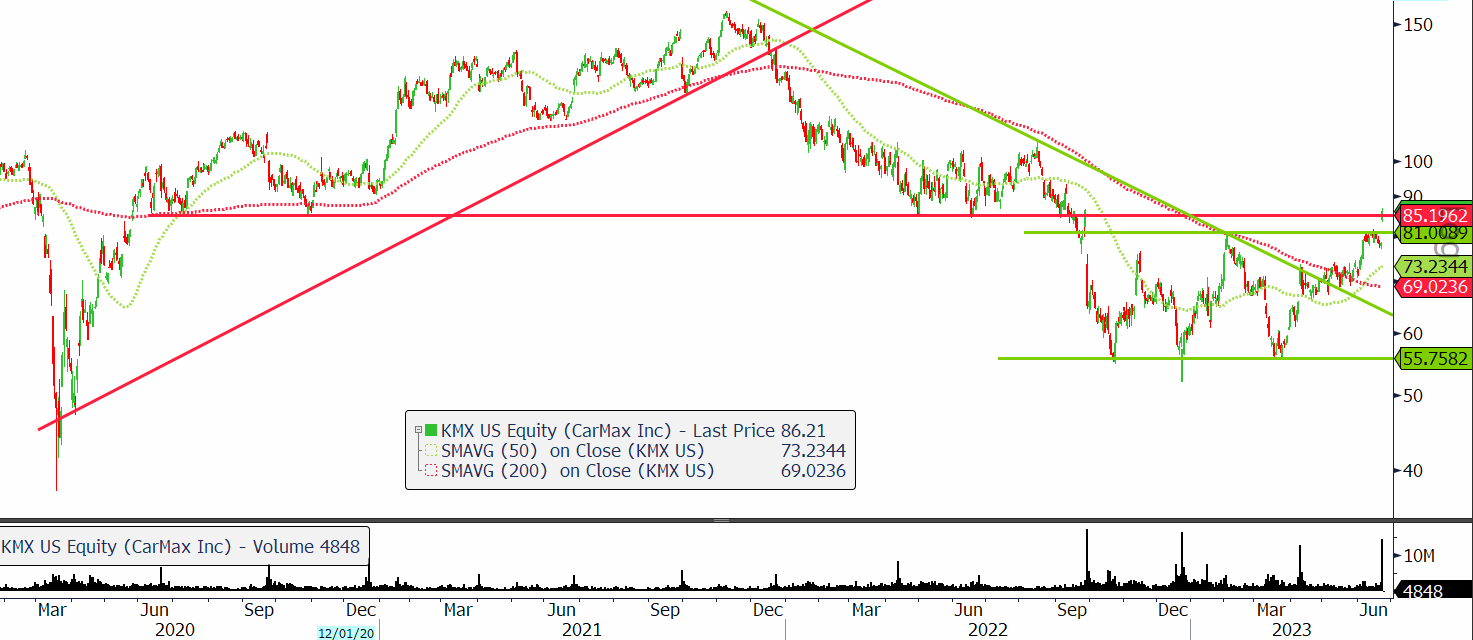Image resolution: width=1473 pixels, height=640 pixels.
Task: Click the dotted green SMAVG (50) swatch
Action: coord(432,451)
